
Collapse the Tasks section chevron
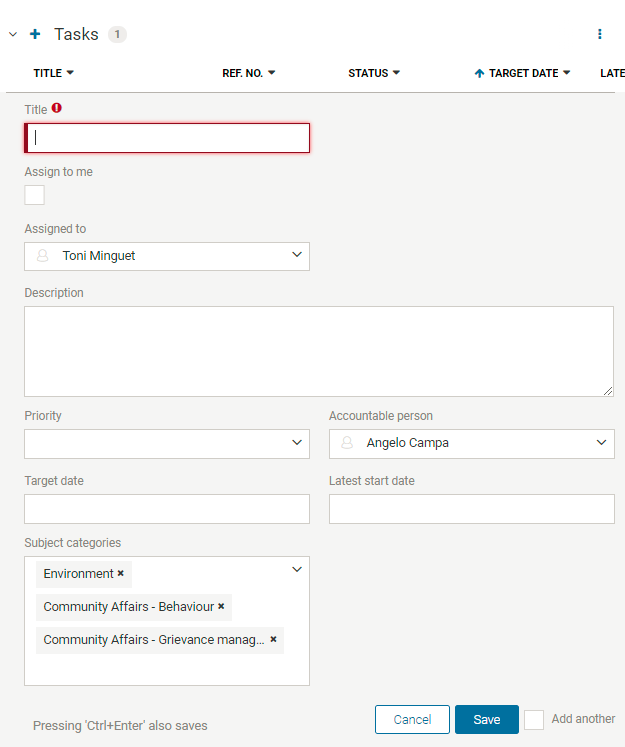(13, 34)
